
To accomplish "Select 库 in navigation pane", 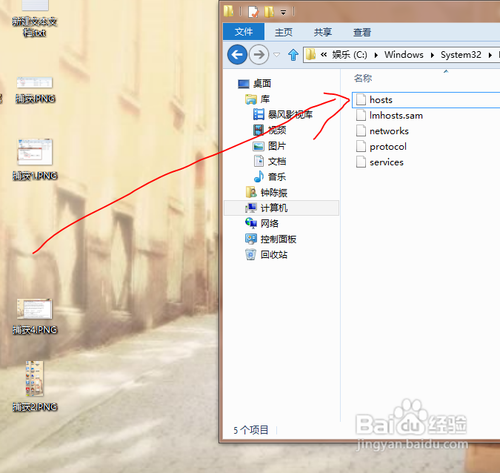I will [257, 99].
